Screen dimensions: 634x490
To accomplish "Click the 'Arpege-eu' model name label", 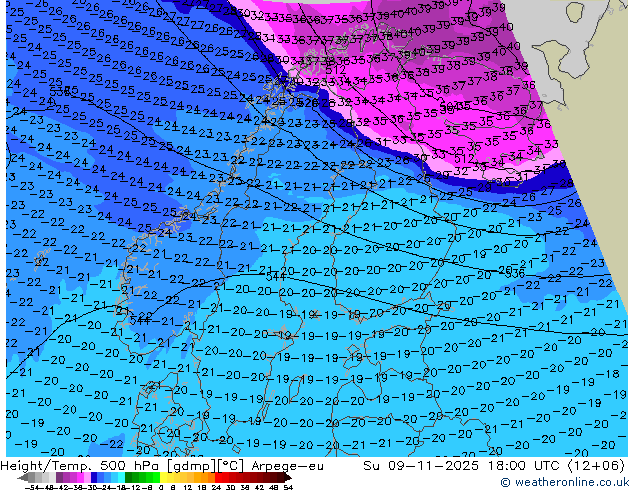I will 287,466.
